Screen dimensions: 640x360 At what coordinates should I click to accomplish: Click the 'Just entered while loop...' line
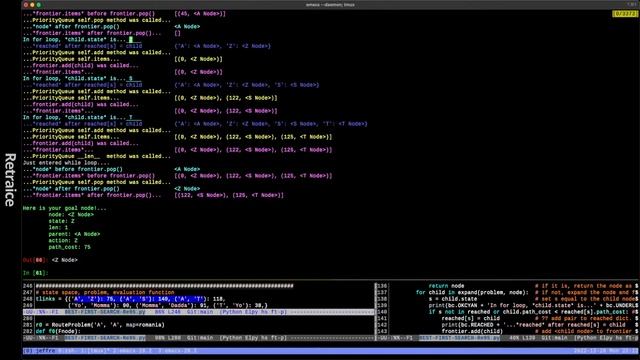pyautogui.click(x=66, y=163)
